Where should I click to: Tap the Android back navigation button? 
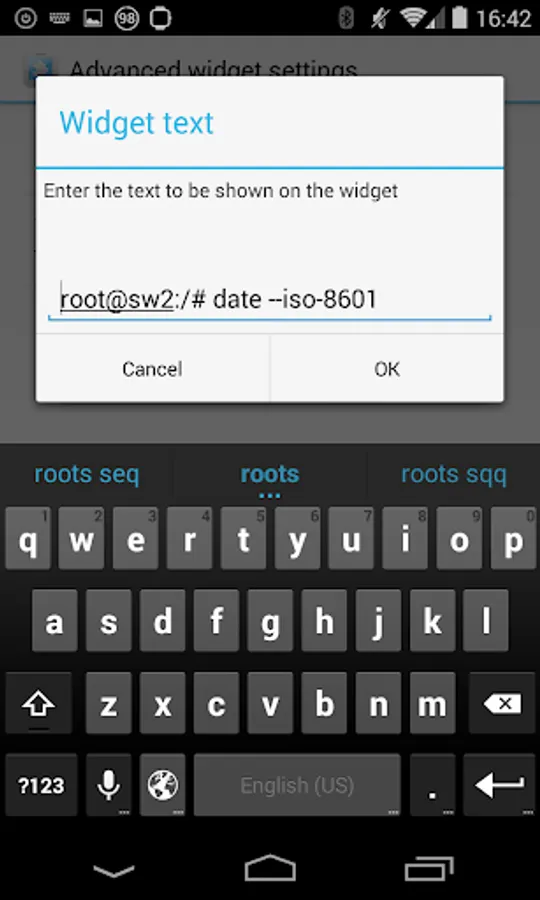pyautogui.click(x=114, y=871)
